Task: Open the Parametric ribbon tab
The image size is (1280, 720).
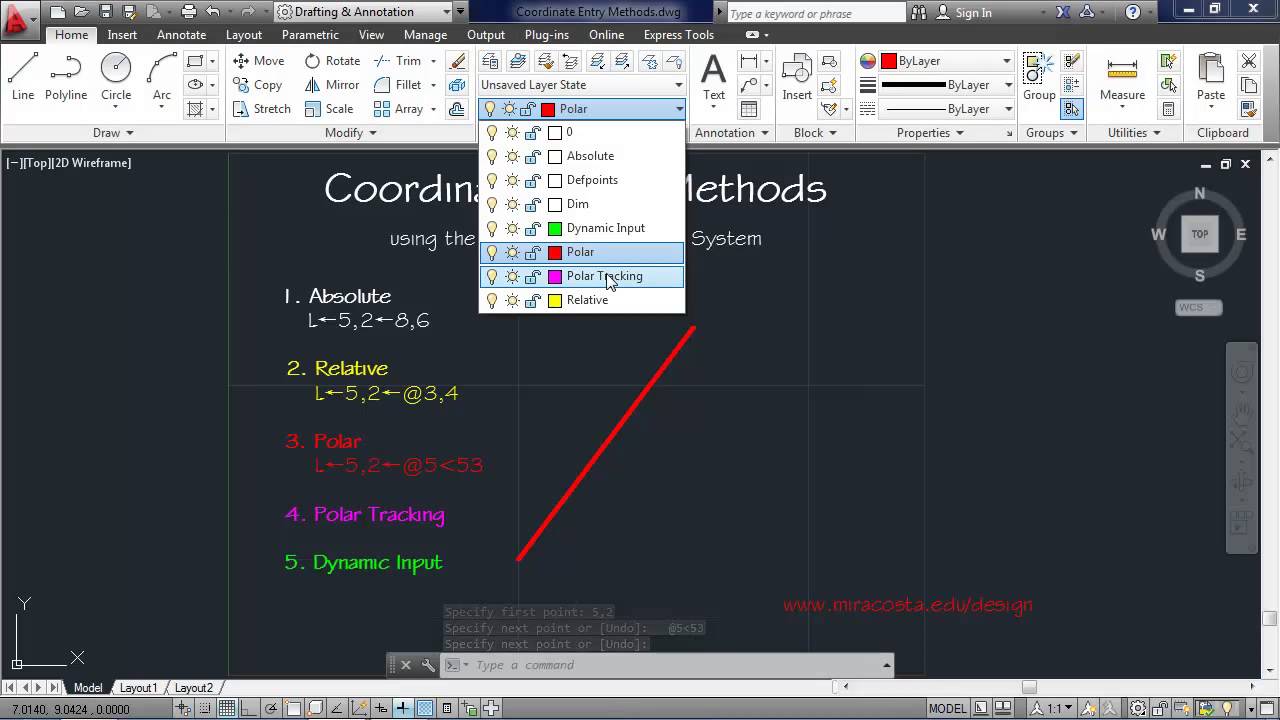Action: coord(310,35)
